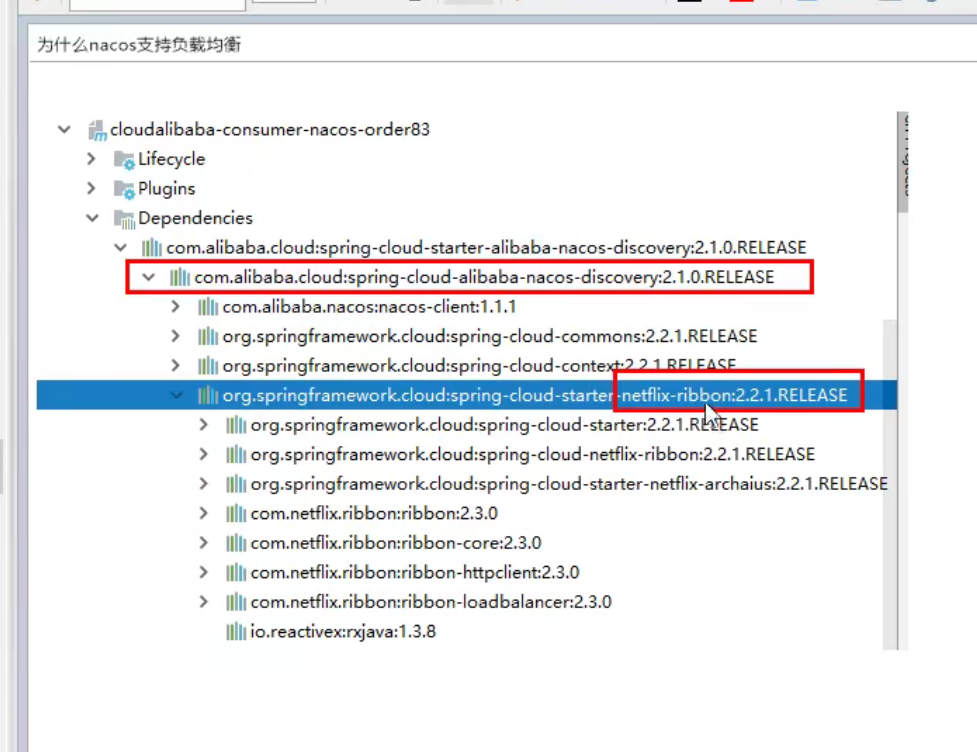Select spring-cloud-commons:2.2.1.RELEASE text
The height and width of the screenshot is (752, 977).
(490, 336)
